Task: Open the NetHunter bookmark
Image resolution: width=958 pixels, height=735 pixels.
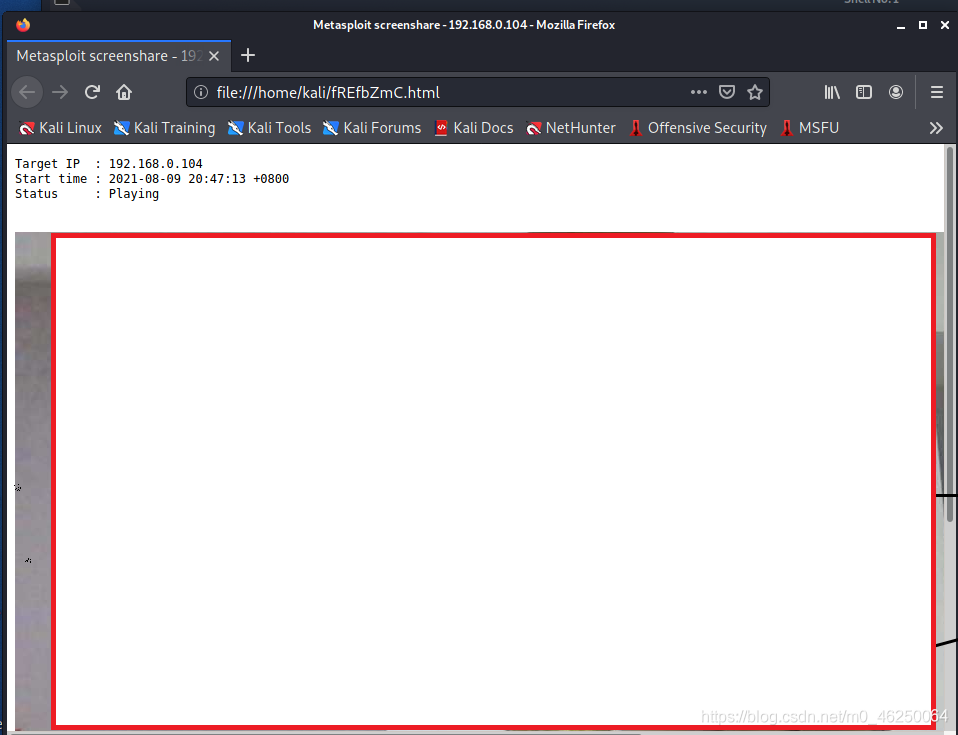Action: click(x=571, y=128)
